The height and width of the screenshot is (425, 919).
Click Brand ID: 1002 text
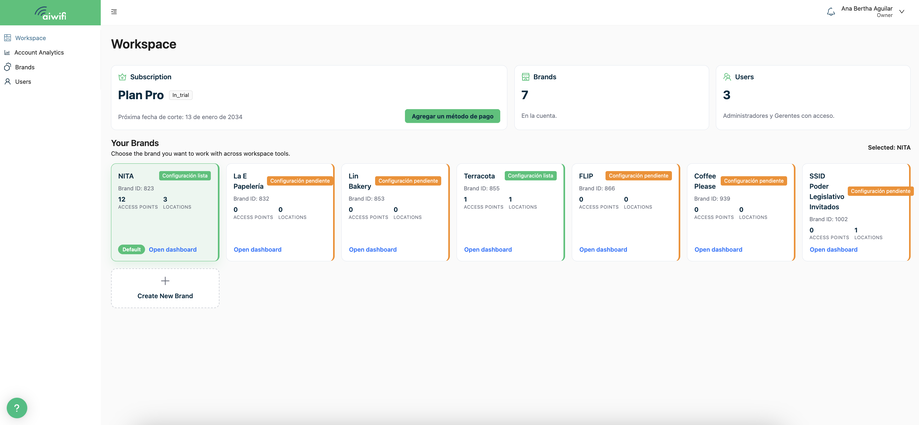829,219
